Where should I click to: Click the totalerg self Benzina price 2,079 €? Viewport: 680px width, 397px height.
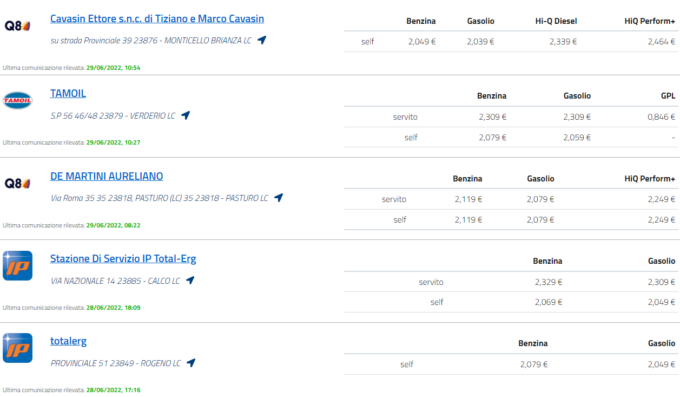[x=534, y=364]
